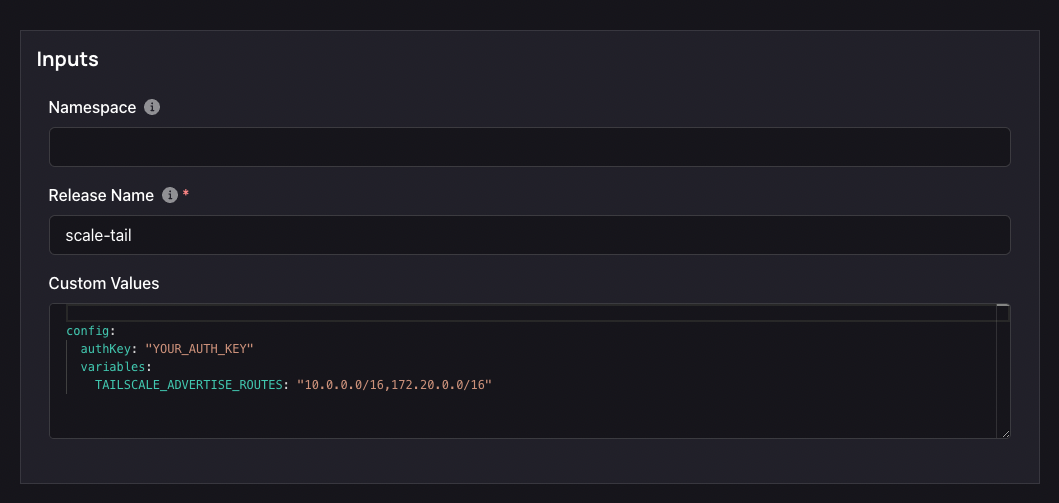This screenshot has height=503, width=1059.
Task: Focus the empty Namespace input field
Action: coord(530,147)
